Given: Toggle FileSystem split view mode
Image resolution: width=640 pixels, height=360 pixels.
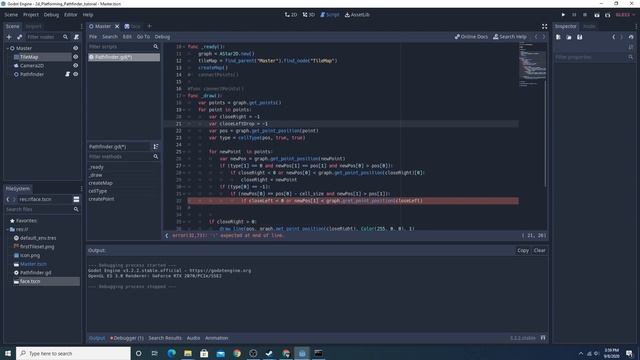Looking at the screenshot, I should click(x=76, y=199).
